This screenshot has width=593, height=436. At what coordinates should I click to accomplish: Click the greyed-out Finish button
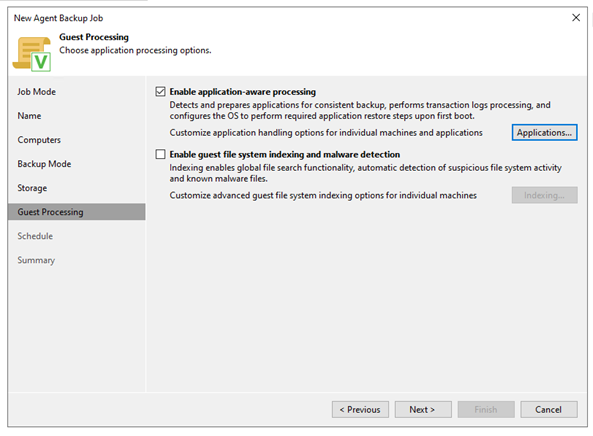pyautogui.click(x=486, y=410)
